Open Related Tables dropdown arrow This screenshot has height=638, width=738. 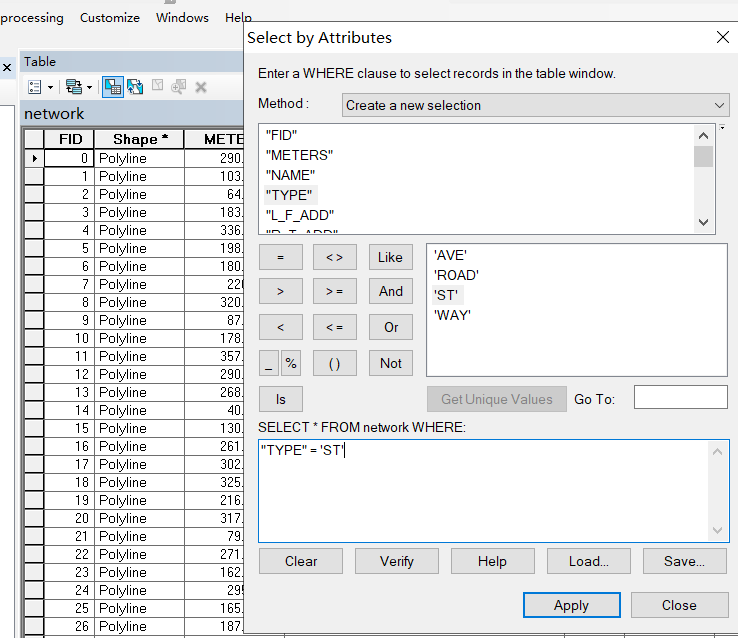click(x=89, y=88)
